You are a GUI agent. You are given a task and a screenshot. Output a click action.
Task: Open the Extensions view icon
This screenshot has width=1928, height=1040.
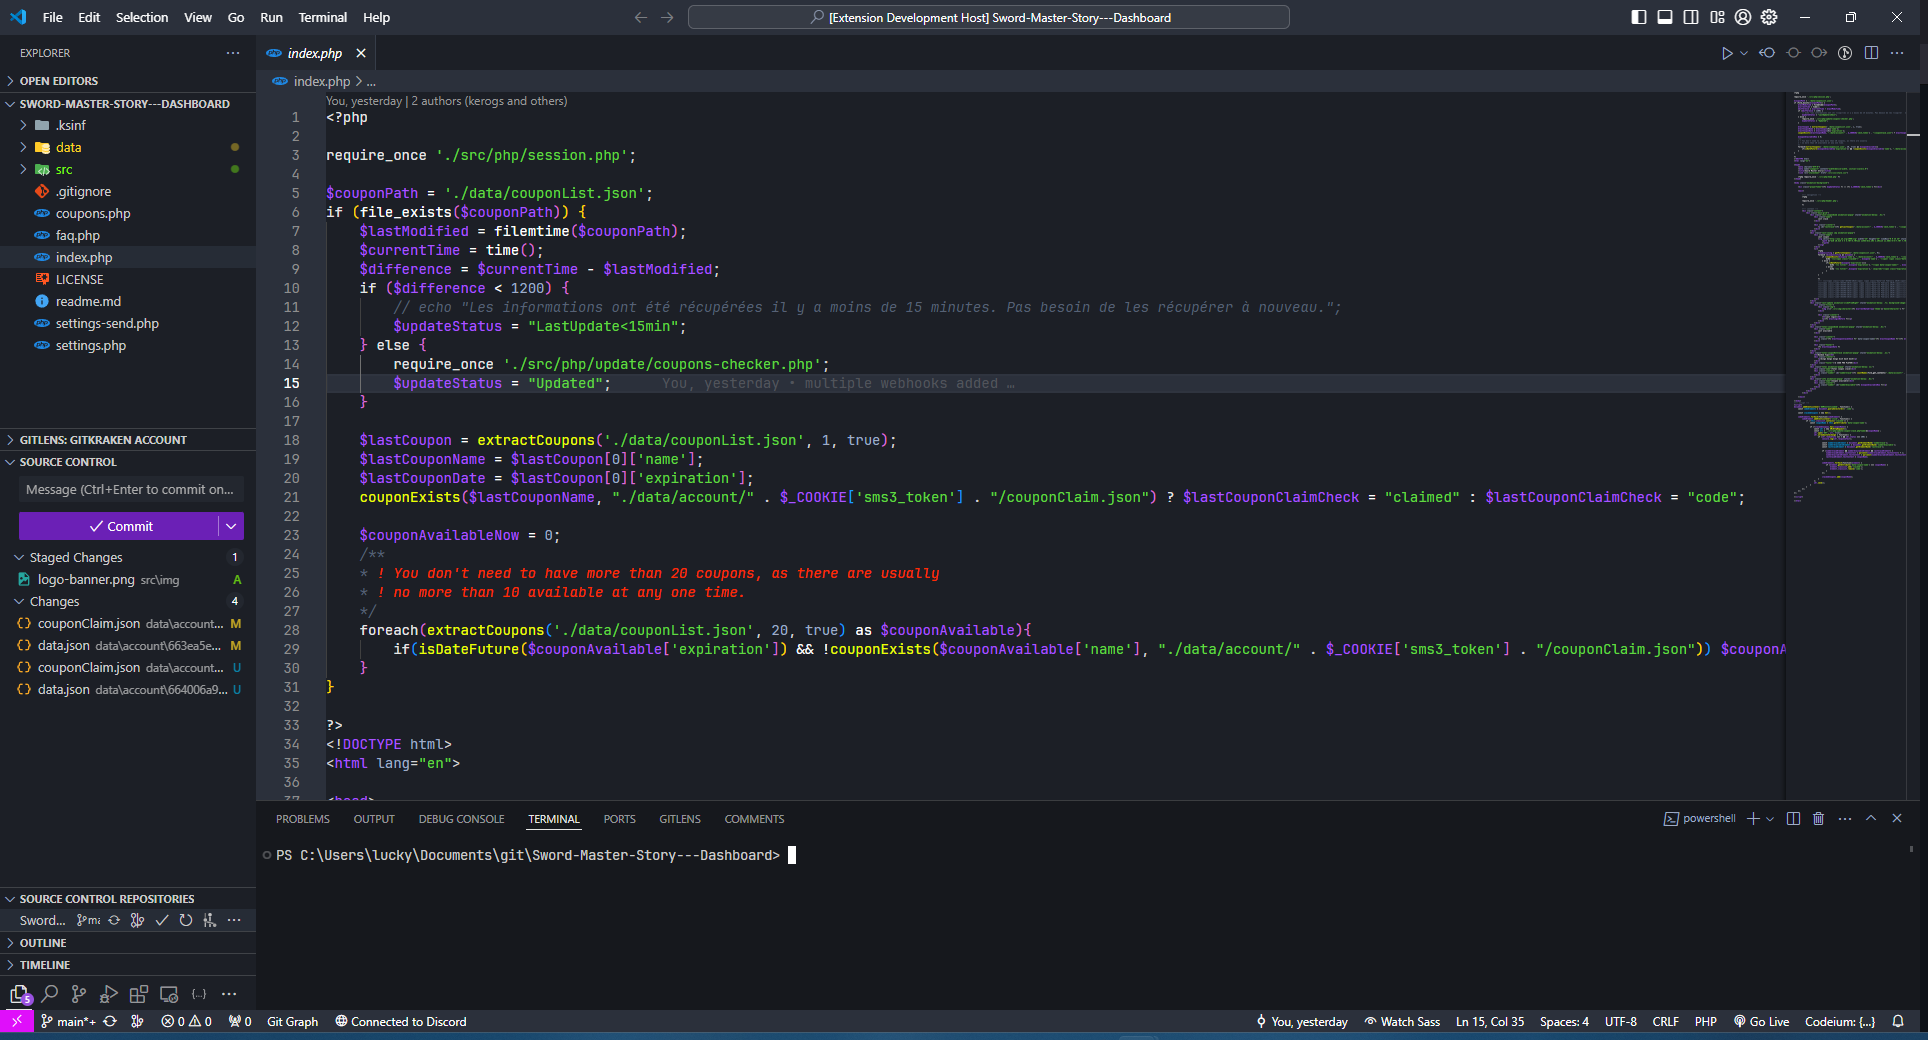pos(139,994)
